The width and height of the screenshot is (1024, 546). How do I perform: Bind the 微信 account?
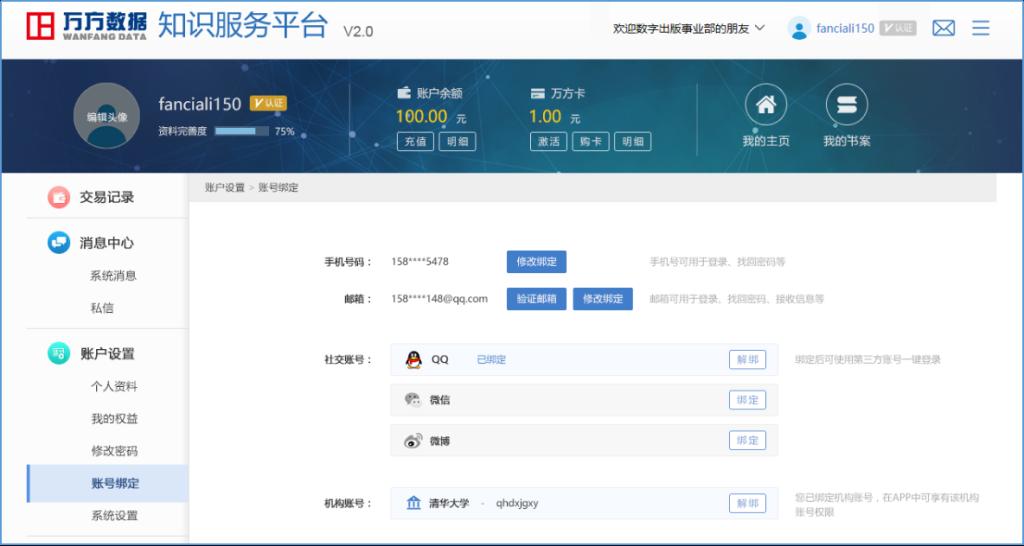(x=747, y=400)
